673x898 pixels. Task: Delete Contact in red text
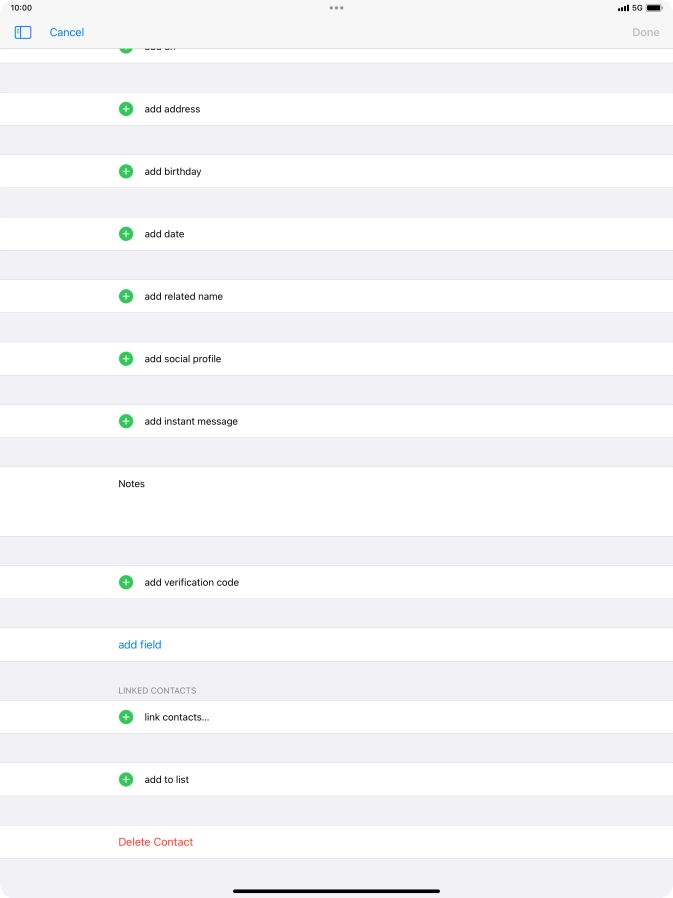pos(155,842)
